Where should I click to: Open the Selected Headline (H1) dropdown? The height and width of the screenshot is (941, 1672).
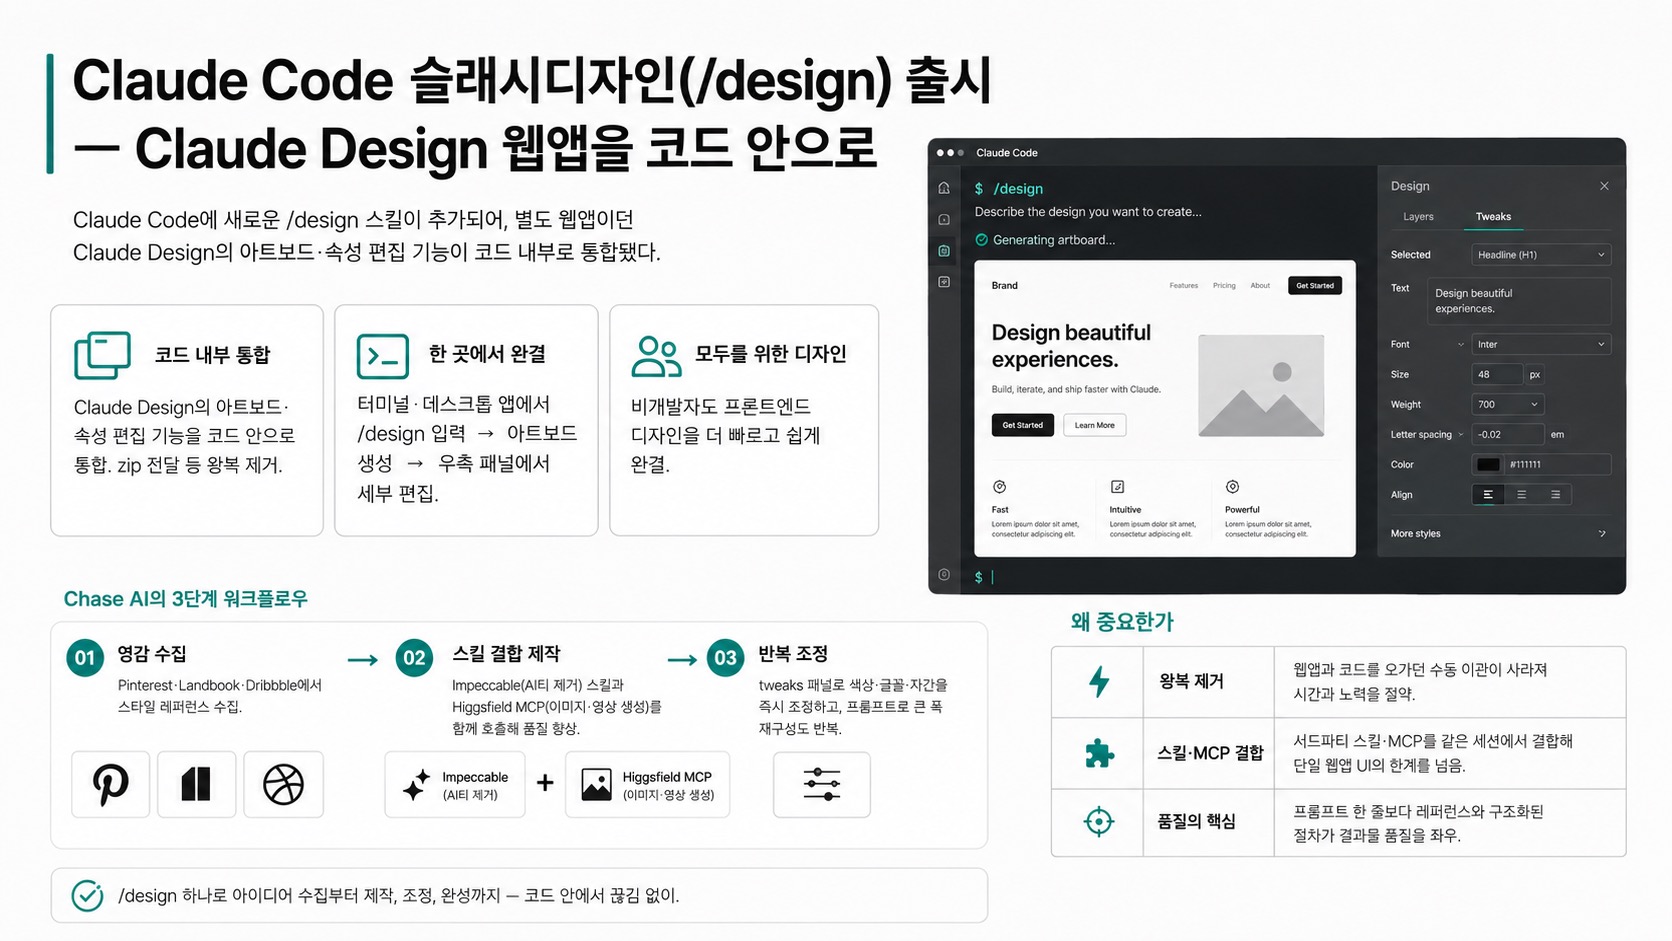point(1541,255)
